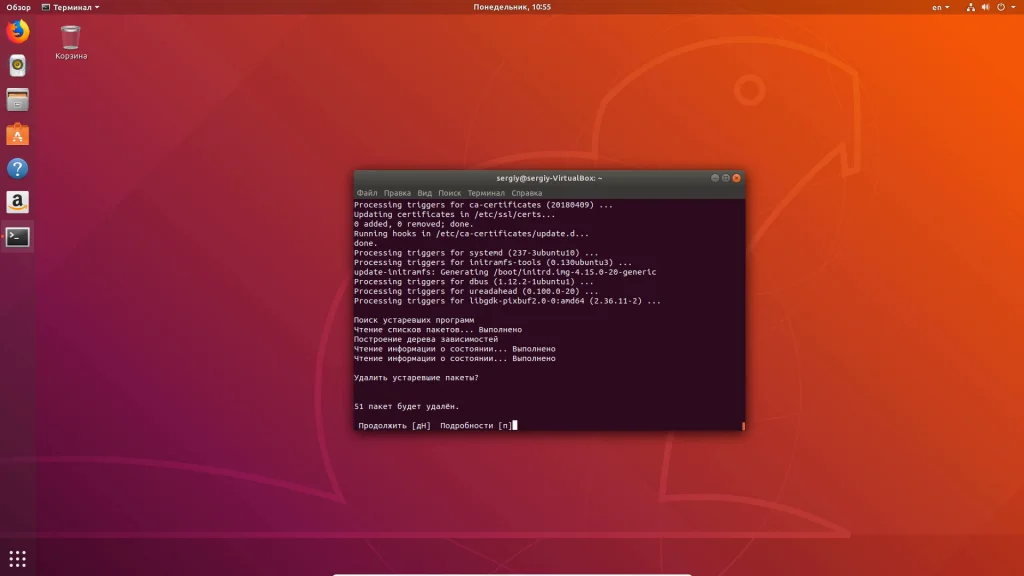The image size is (1024, 576).
Task: Click the Help question mark icon
Action: tap(17, 168)
